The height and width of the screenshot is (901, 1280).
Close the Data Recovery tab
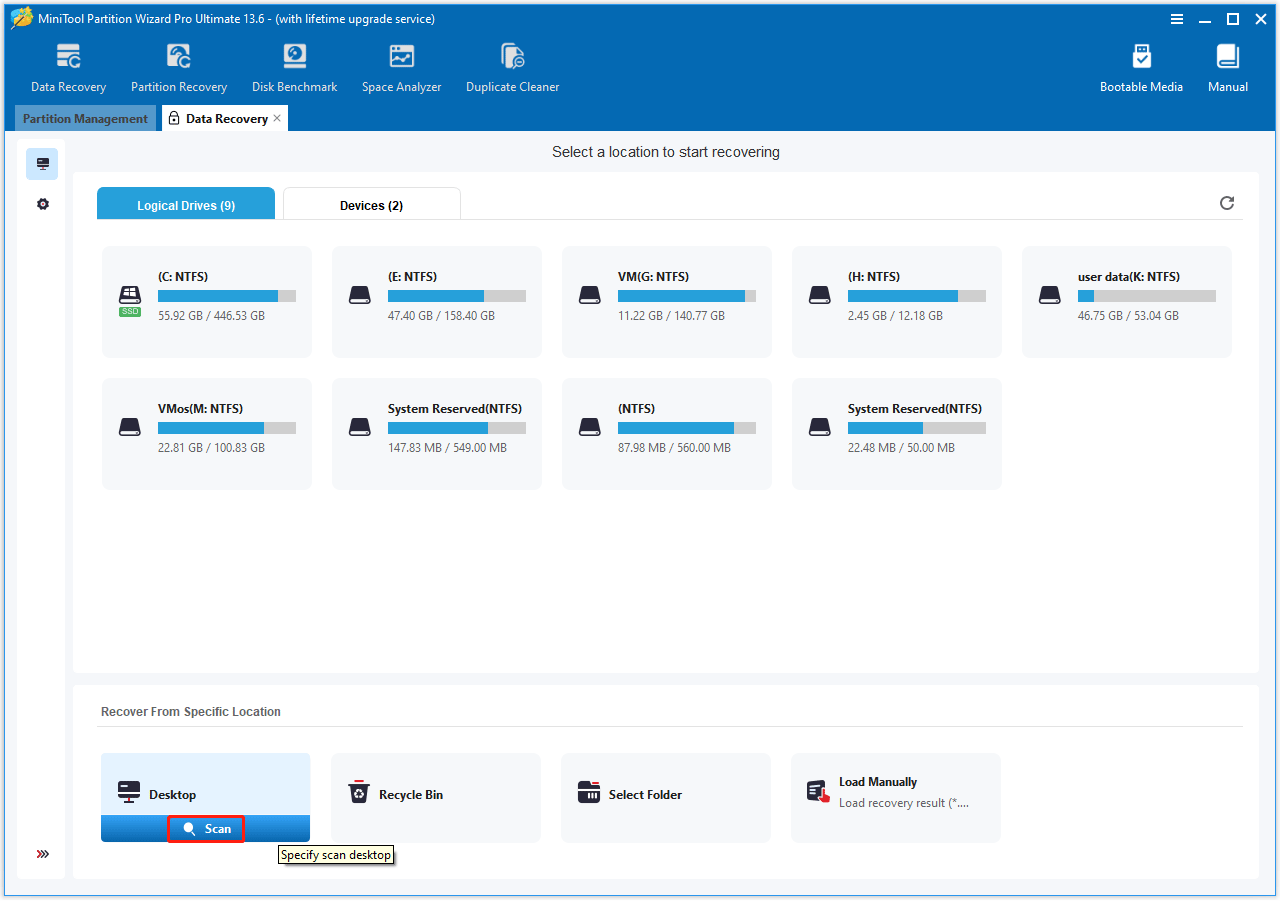[277, 118]
